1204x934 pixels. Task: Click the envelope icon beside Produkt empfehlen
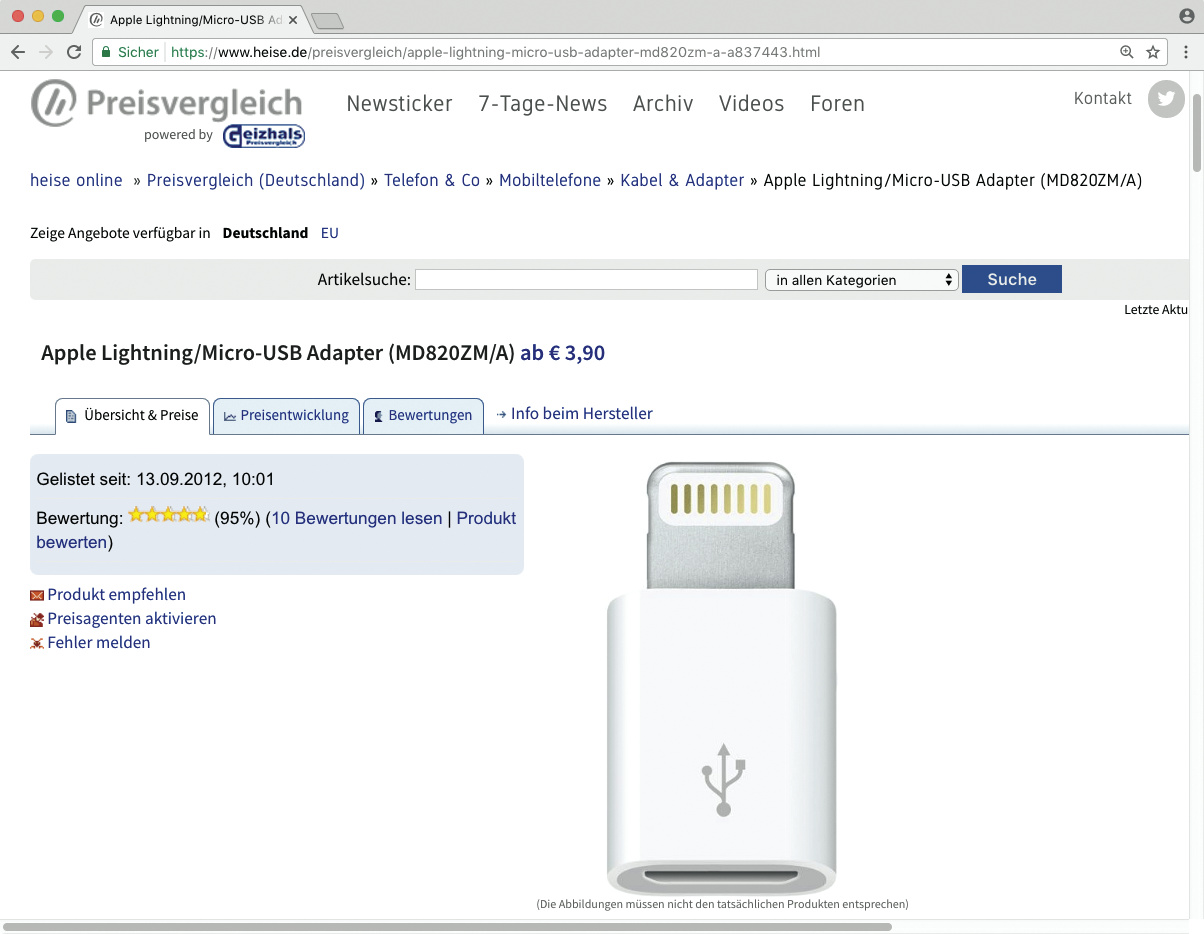click(x=37, y=596)
